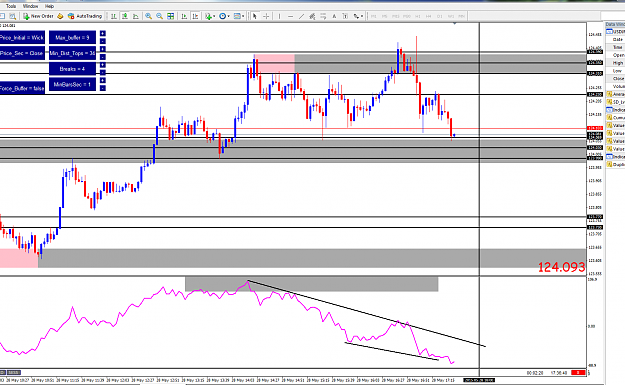The image size is (625, 385).
Task: Switch chart to candlestick style
Action: click(125, 16)
